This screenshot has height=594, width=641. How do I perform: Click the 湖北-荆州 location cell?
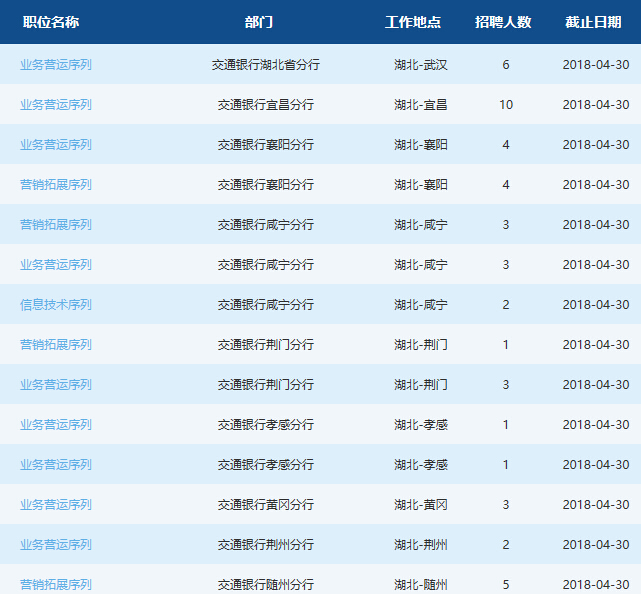tap(421, 545)
